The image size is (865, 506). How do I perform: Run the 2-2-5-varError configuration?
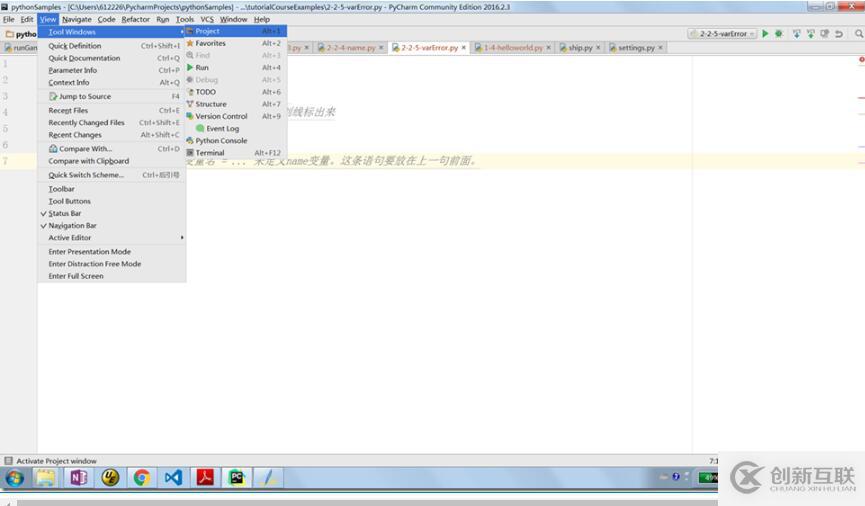tap(765, 34)
